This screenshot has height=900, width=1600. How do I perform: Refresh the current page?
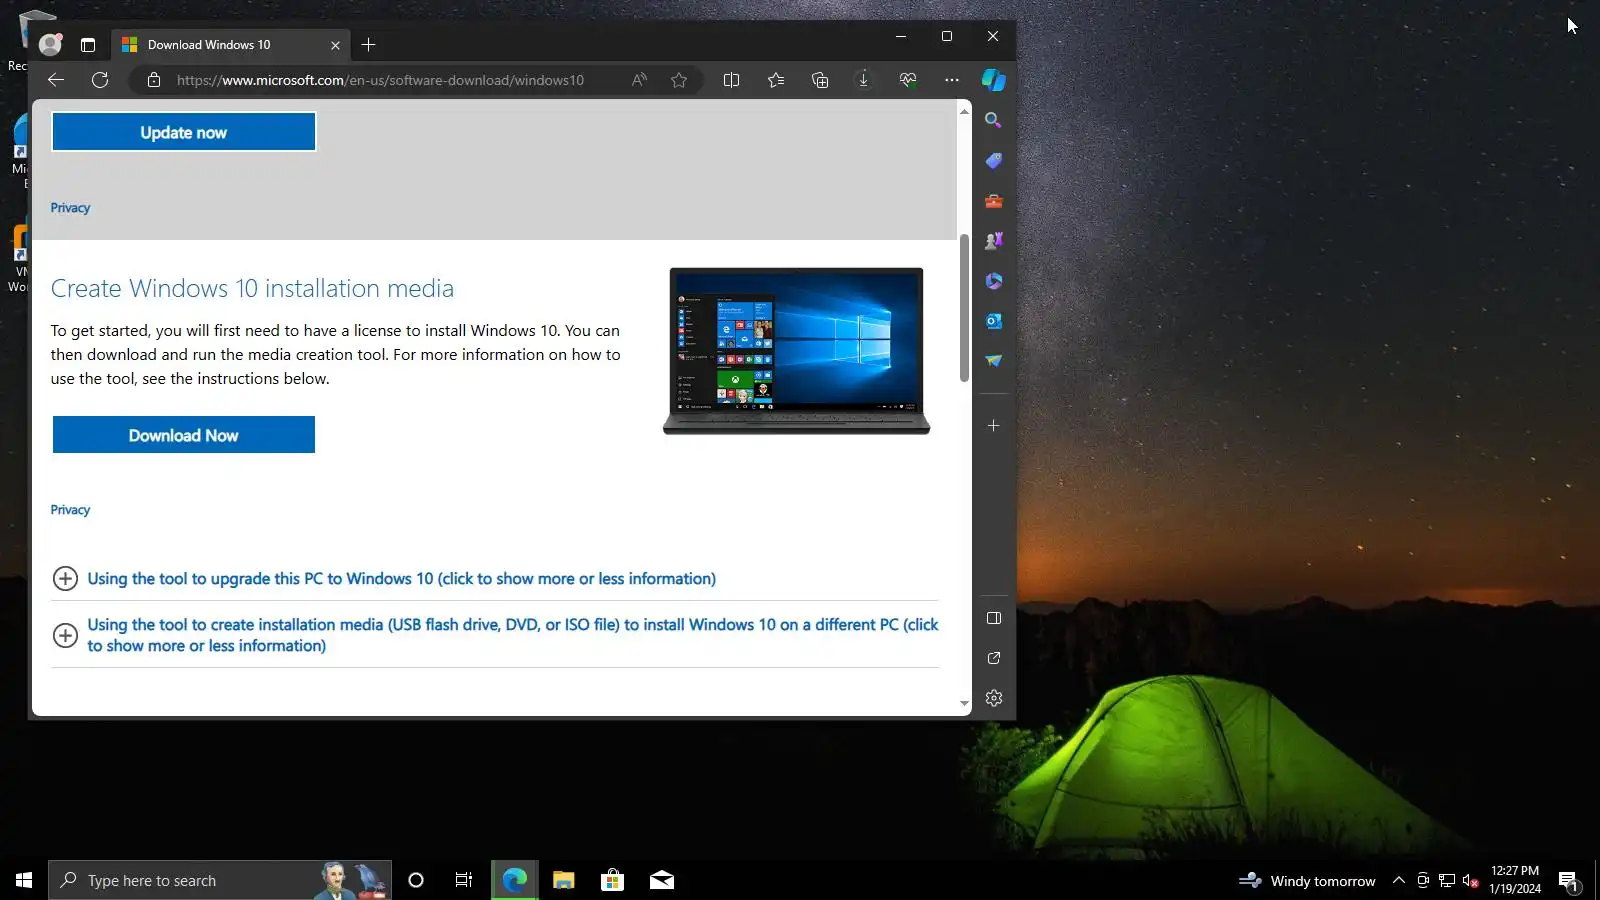[x=100, y=80]
